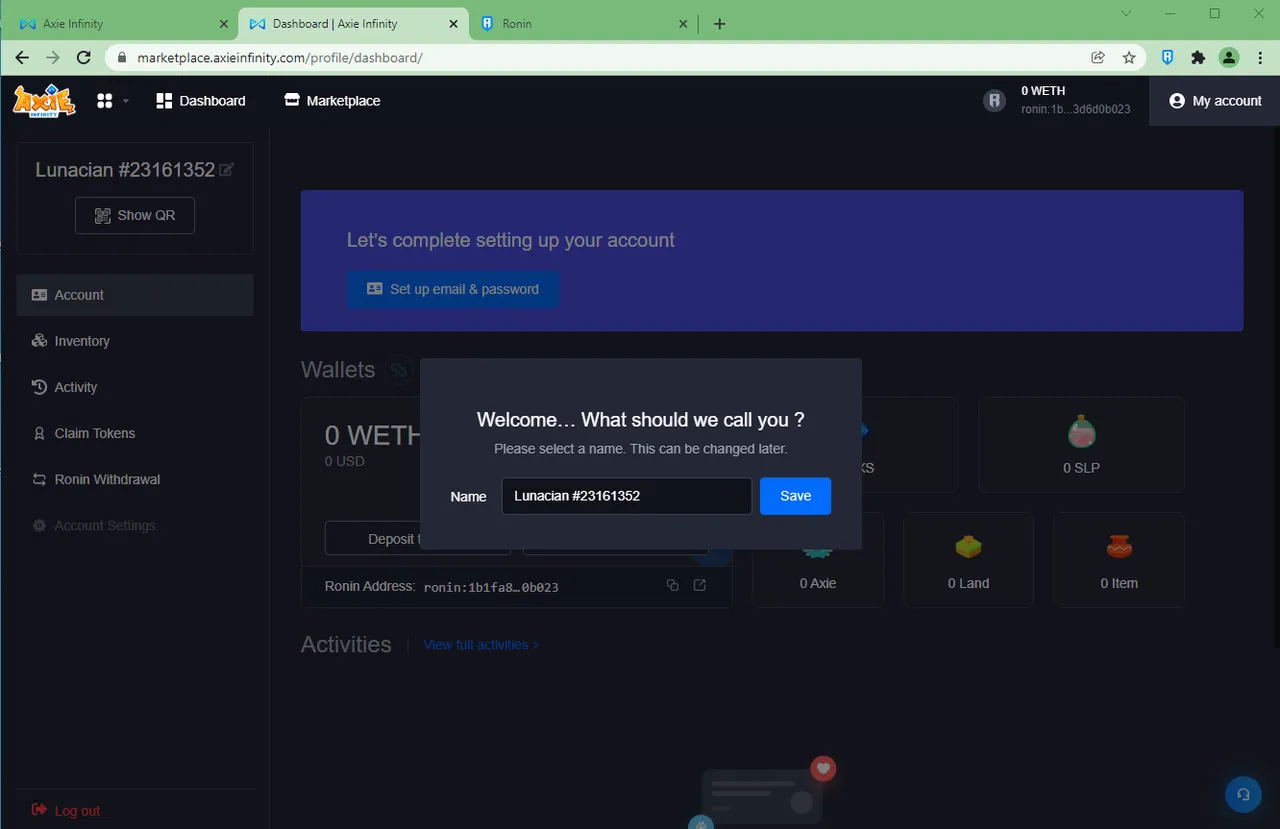This screenshot has width=1280, height=829.
Task: Open the tab search chevron in title bar
Action: pyautogui.click(x=1126, y=14)
